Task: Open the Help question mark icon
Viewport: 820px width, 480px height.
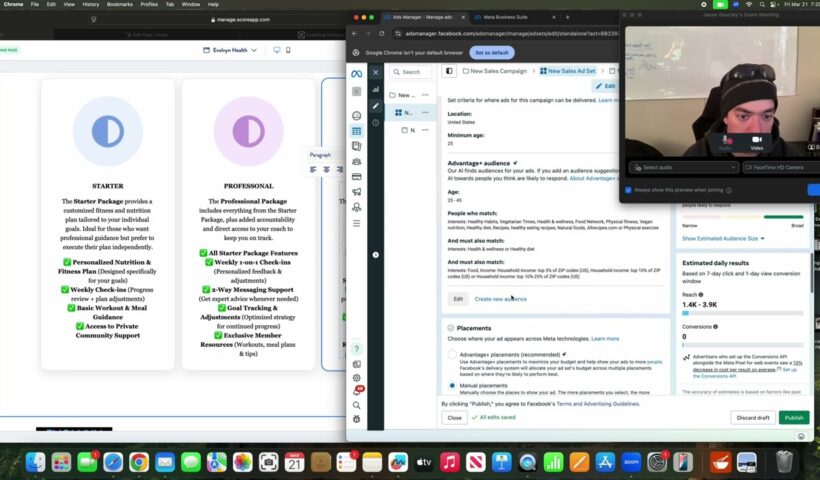Action: (x=357, y=349)
